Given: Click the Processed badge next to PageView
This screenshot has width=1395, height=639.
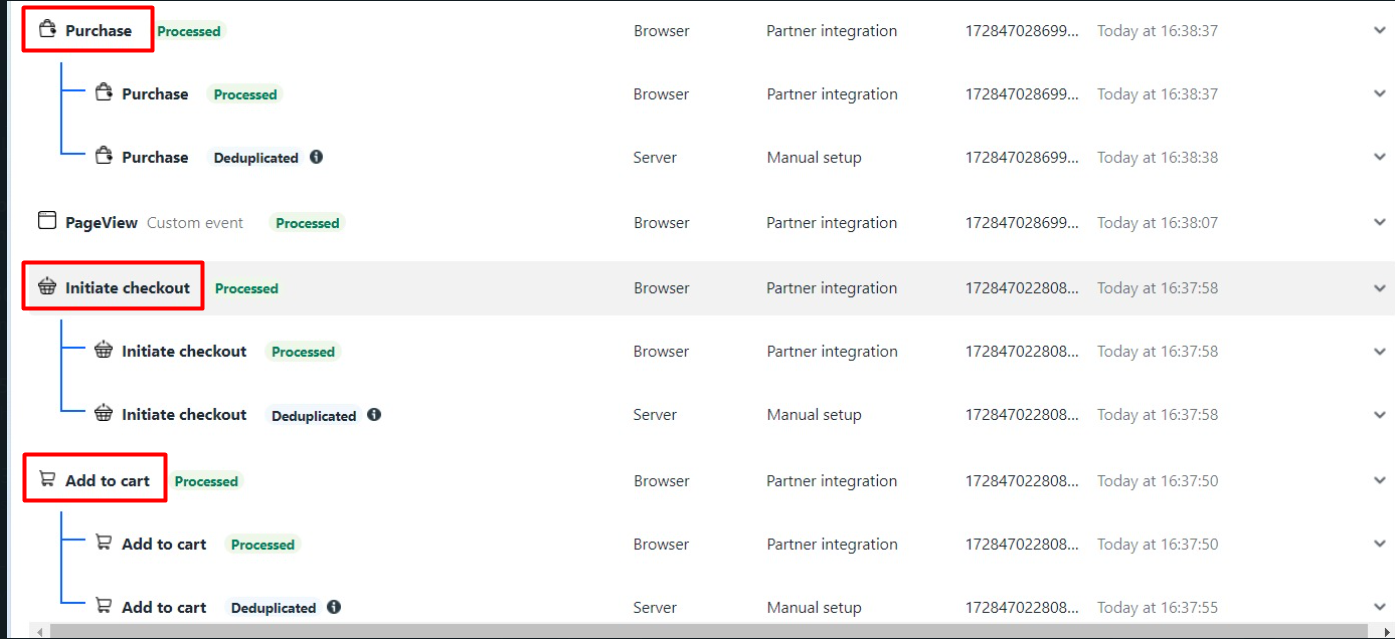Looking at the screenshot, I should tap(307, 223).
